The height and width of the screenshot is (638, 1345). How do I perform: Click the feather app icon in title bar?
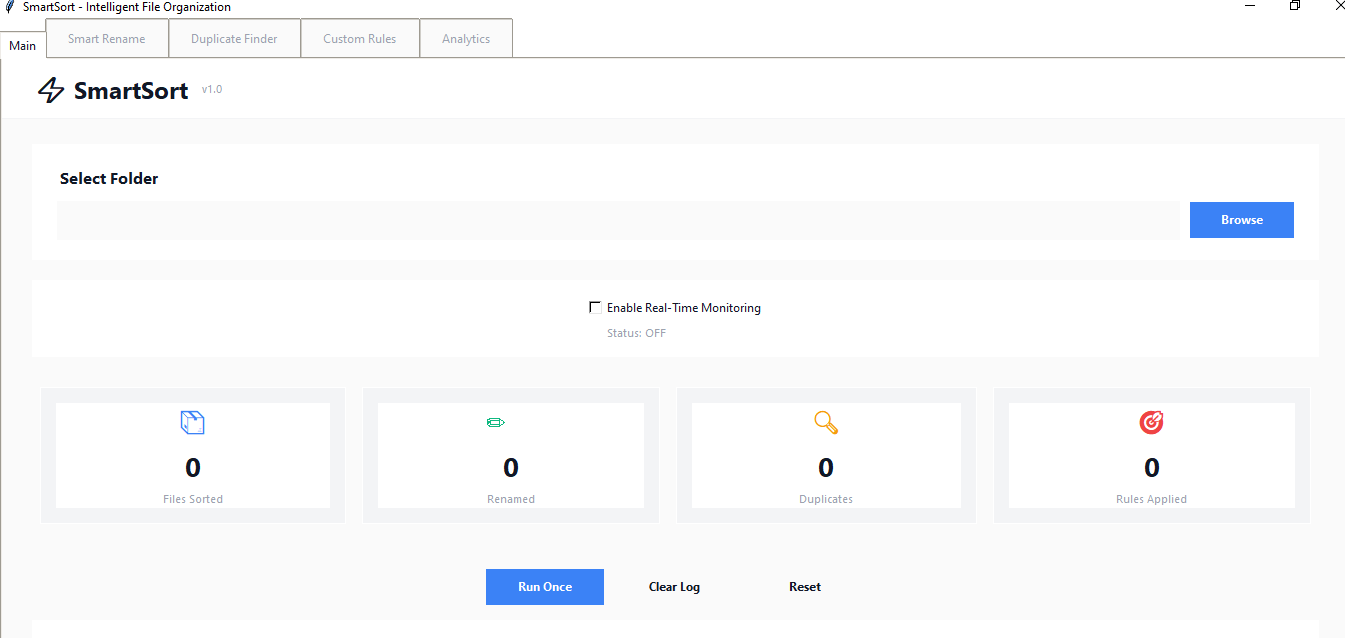(10, 7)
